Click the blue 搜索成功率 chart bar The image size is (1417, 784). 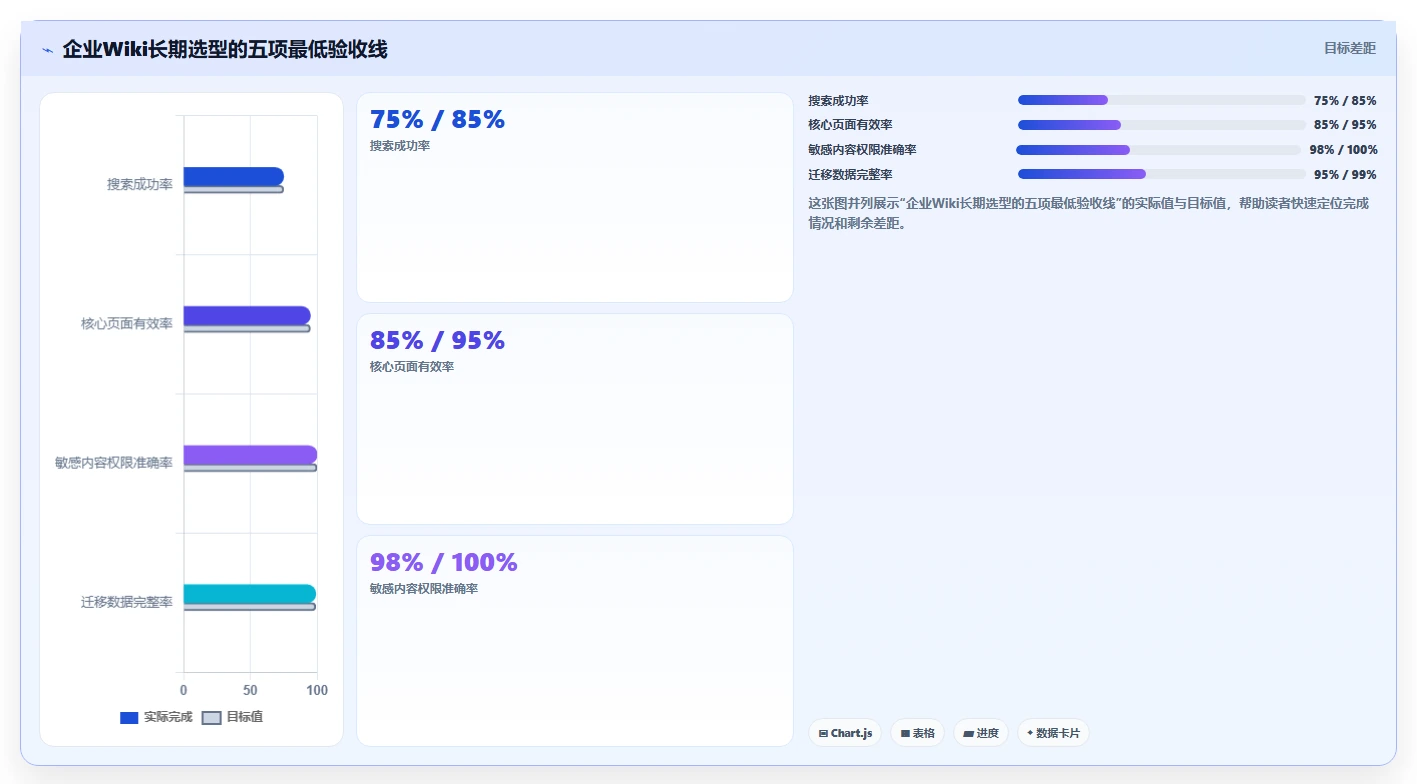click(x=233, y=176)
